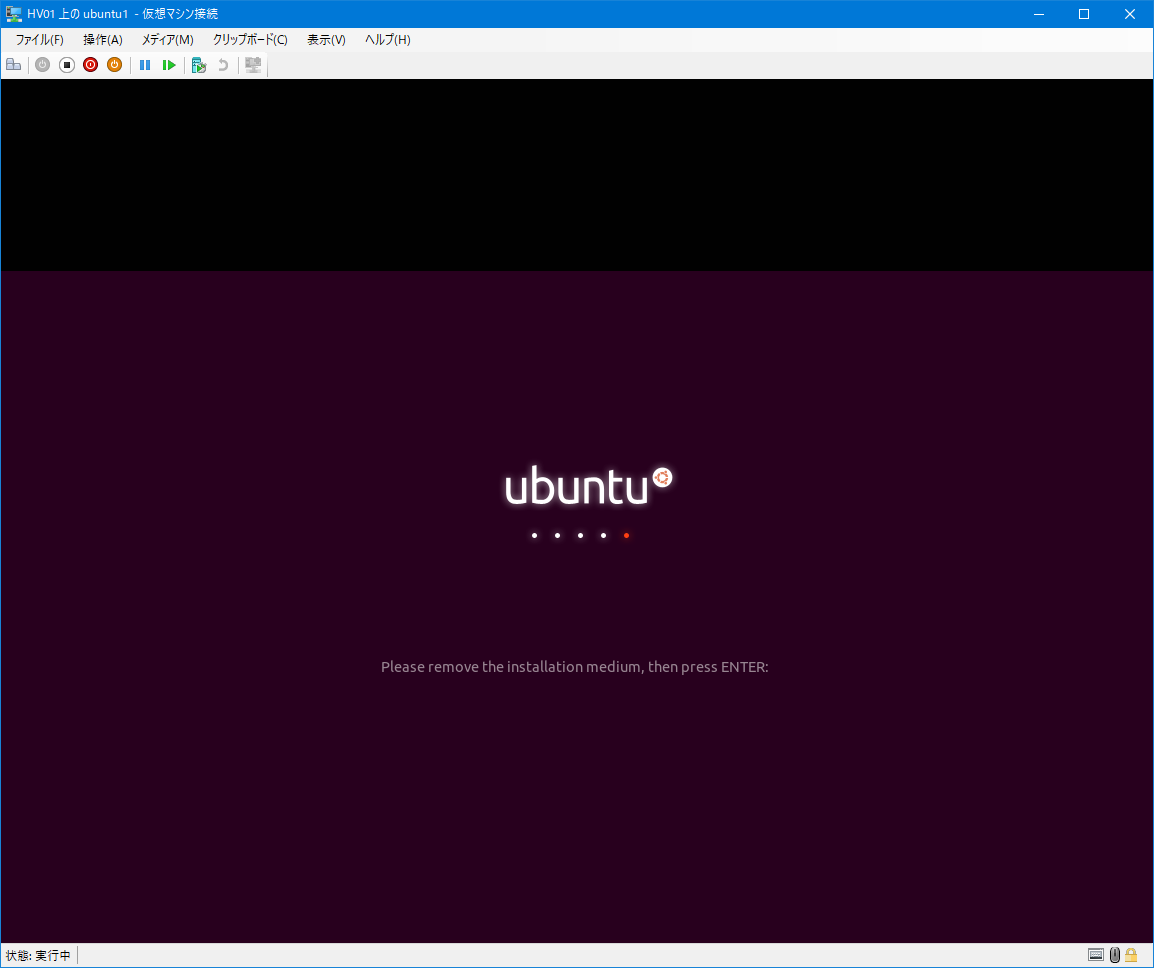Open the 操作 menu
The image size is (1154, 968).
pos(102,40)
